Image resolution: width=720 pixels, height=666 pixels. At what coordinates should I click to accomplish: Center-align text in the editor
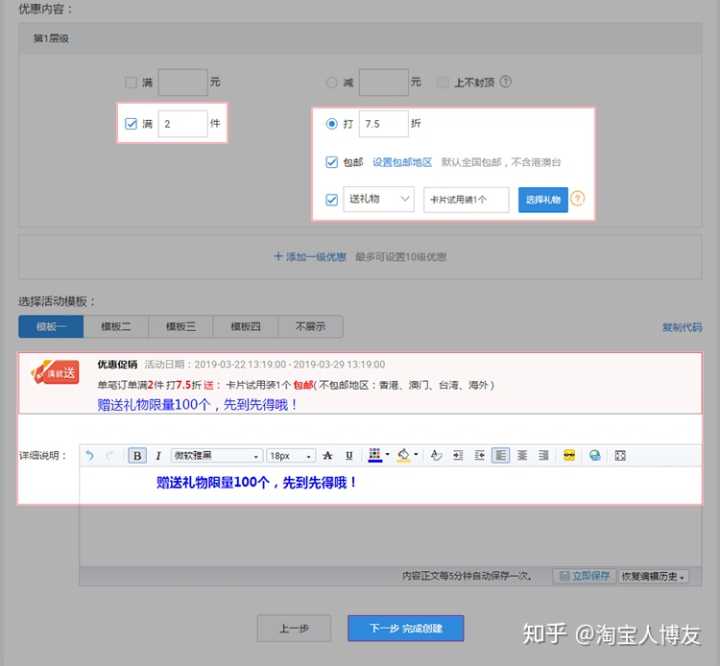coord(522,456)
